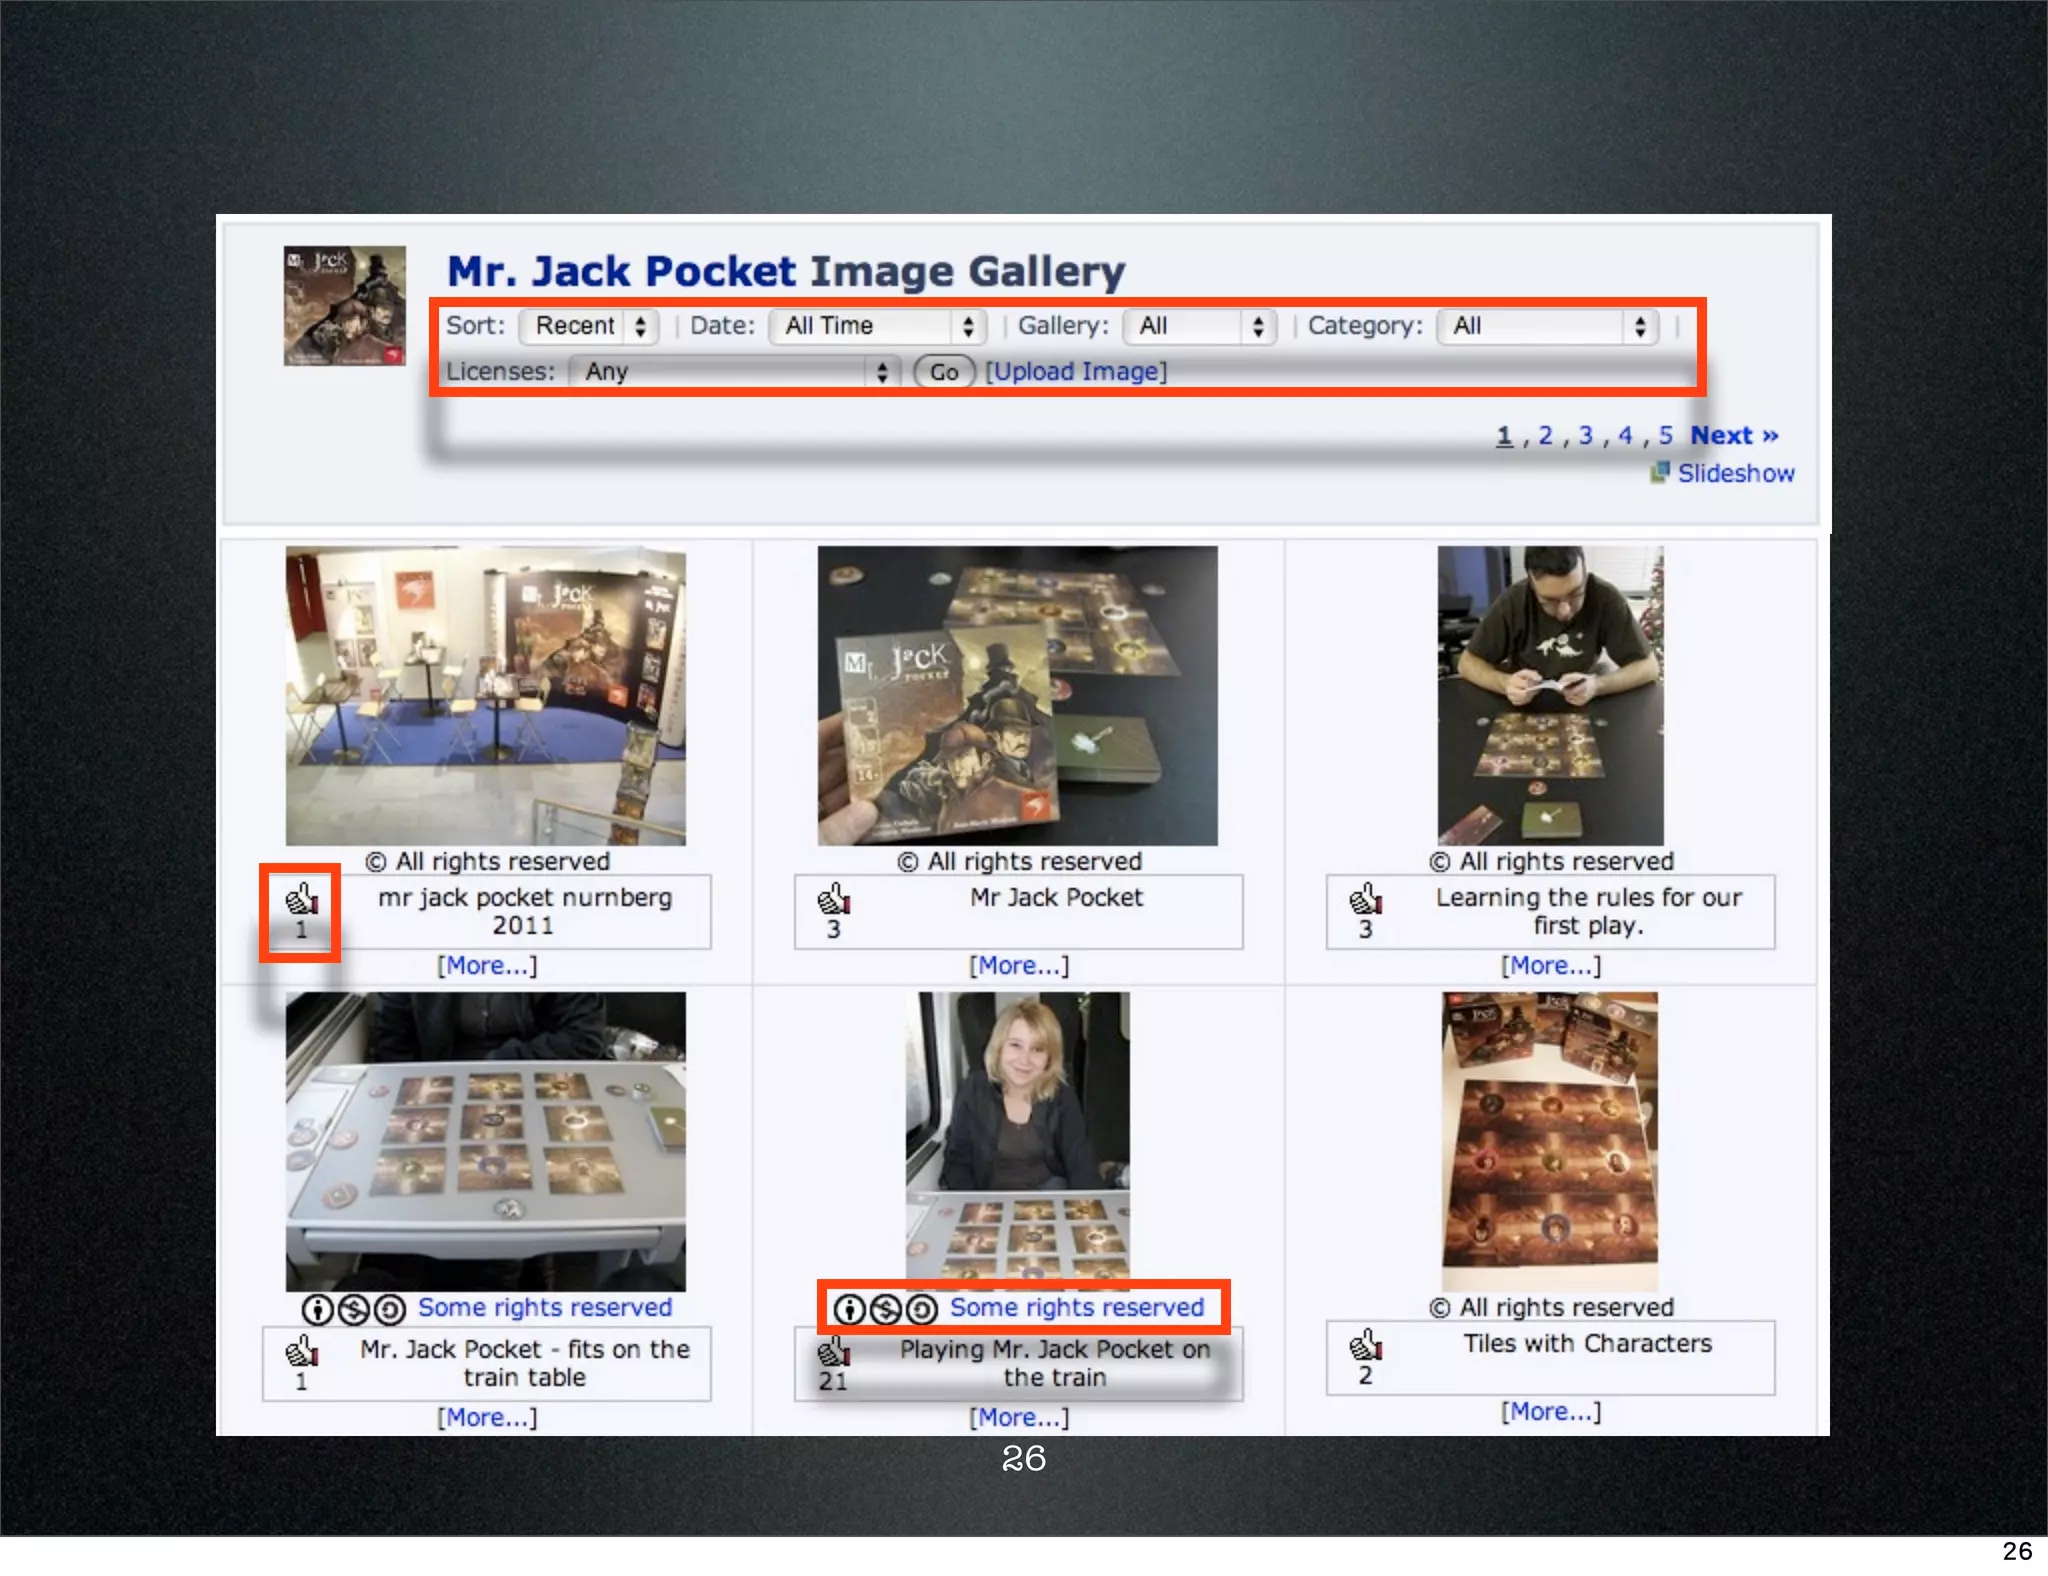Thumb up the train table image

point(301,1351)
